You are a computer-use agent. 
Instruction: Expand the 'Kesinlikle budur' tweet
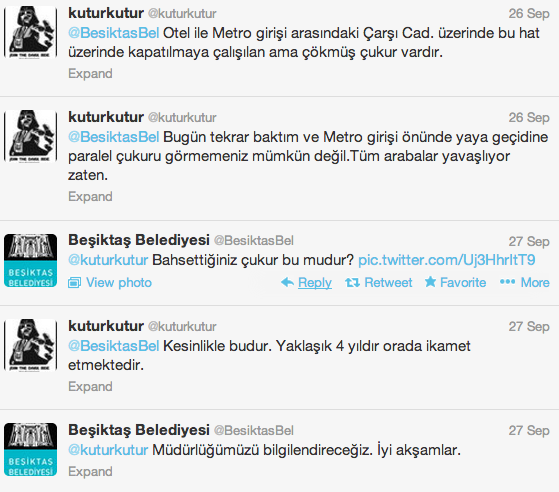[x=90, y=386]
